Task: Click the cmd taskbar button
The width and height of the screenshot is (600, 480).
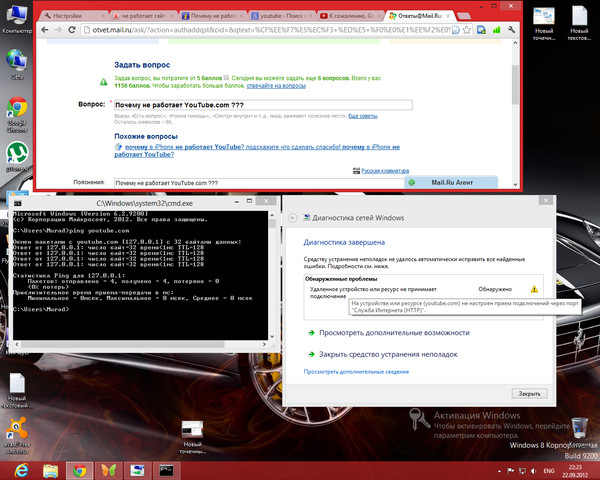Action: [x=166, y=470]
